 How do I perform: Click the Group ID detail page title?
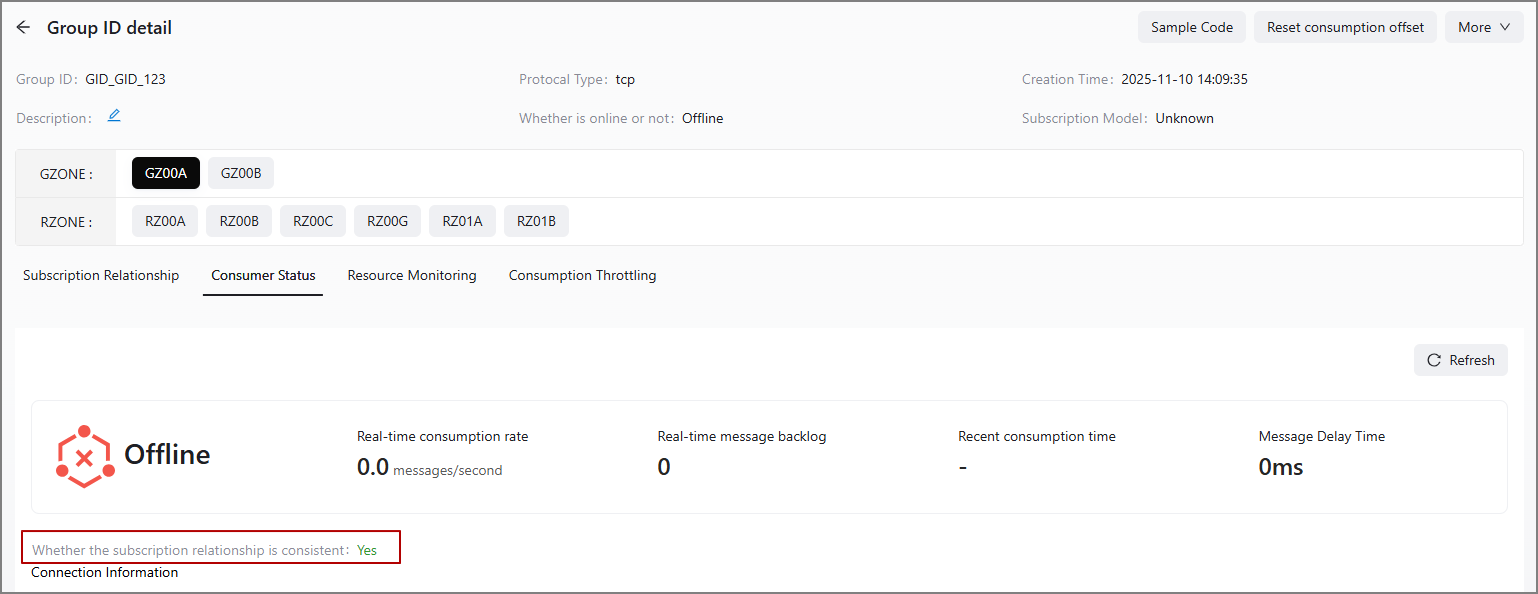[109, 28]
